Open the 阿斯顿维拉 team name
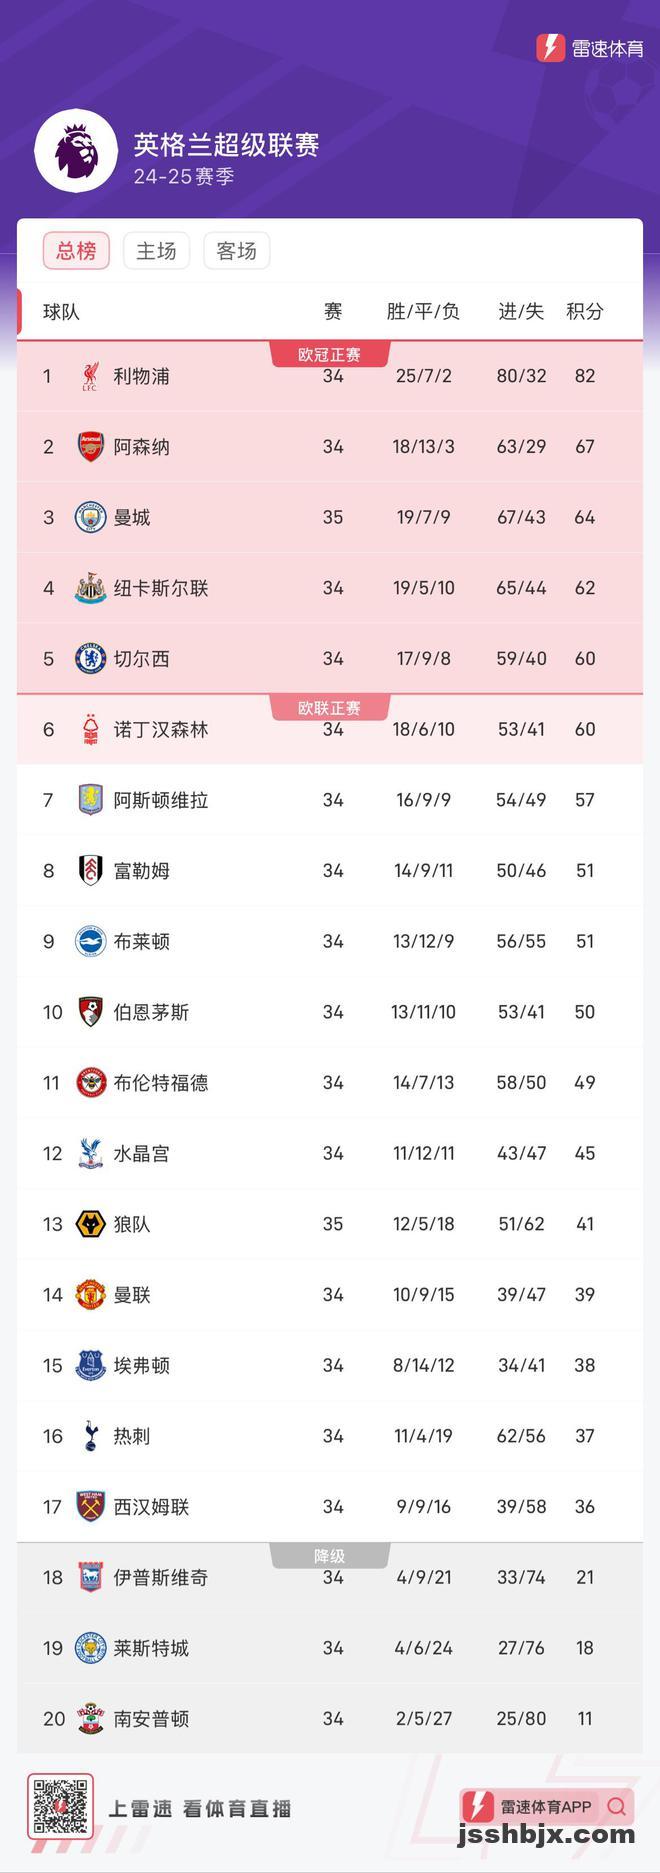 (x=161, y=800)
